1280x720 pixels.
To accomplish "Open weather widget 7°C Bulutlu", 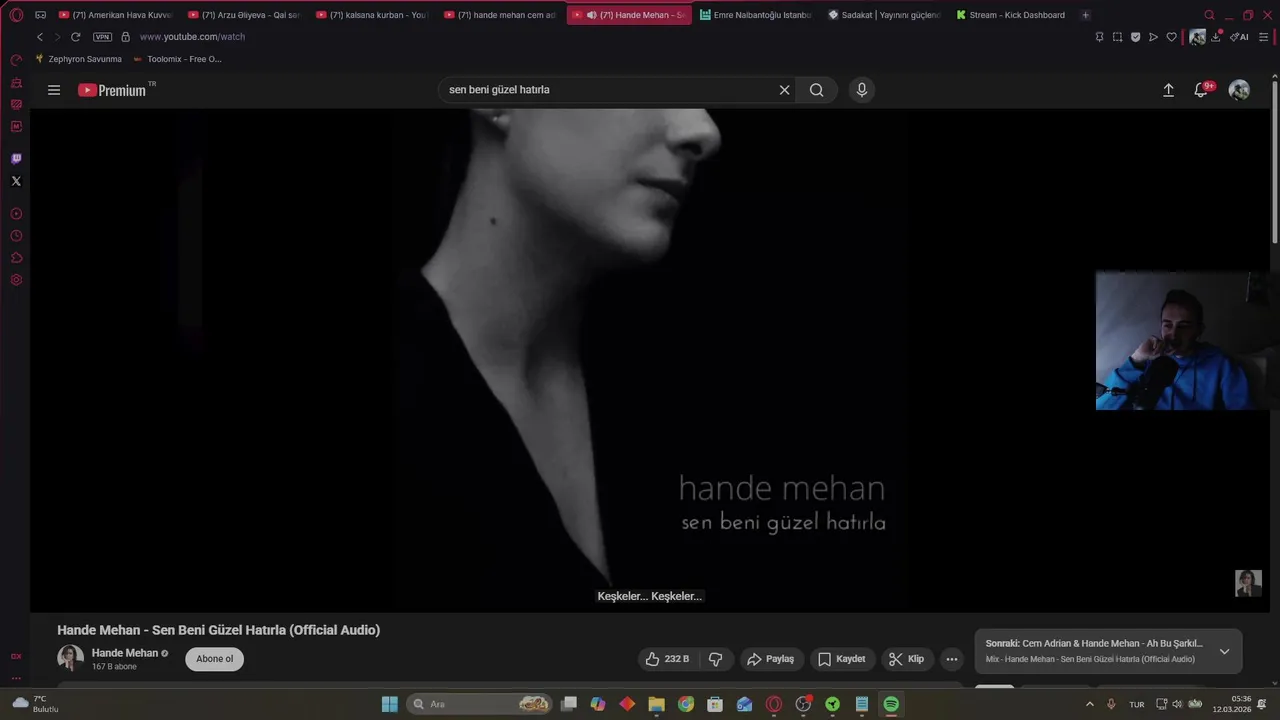I will 36,704.
